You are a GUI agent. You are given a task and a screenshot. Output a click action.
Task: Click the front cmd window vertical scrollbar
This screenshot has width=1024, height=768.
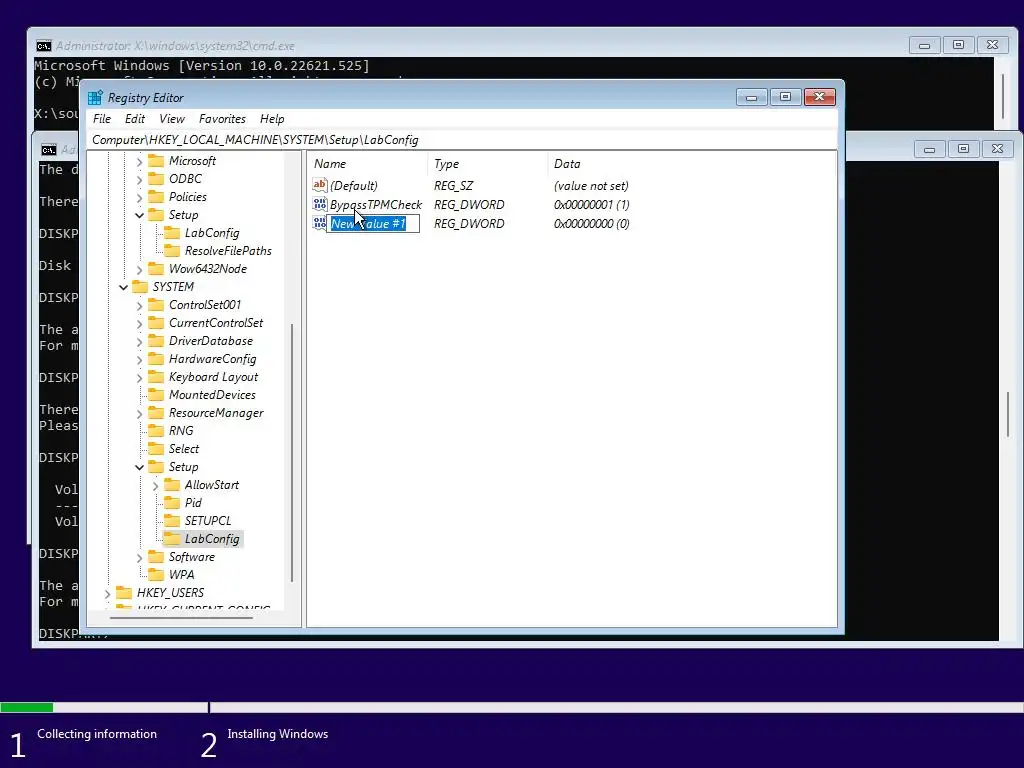(x=1008, y=415)
